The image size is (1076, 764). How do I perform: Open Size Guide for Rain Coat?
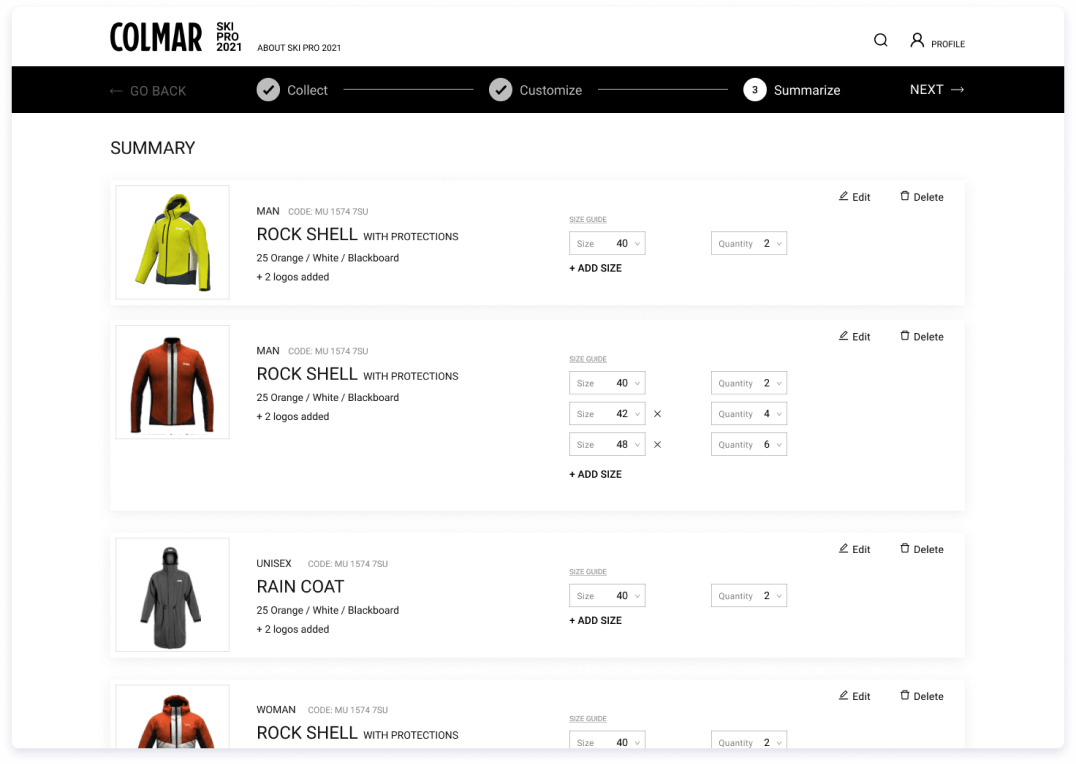(x=588, y=572)
